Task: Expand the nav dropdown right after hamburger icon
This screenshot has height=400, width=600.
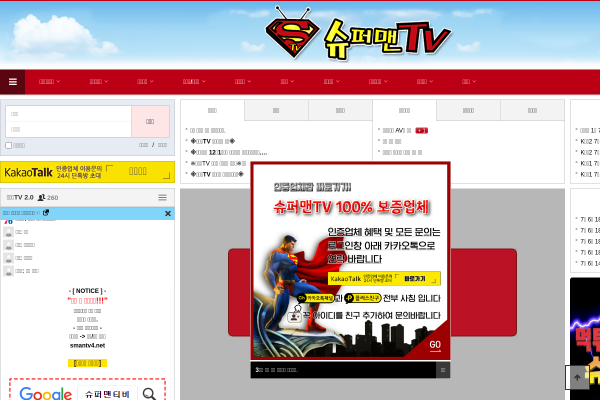Action: pos(49,82)
